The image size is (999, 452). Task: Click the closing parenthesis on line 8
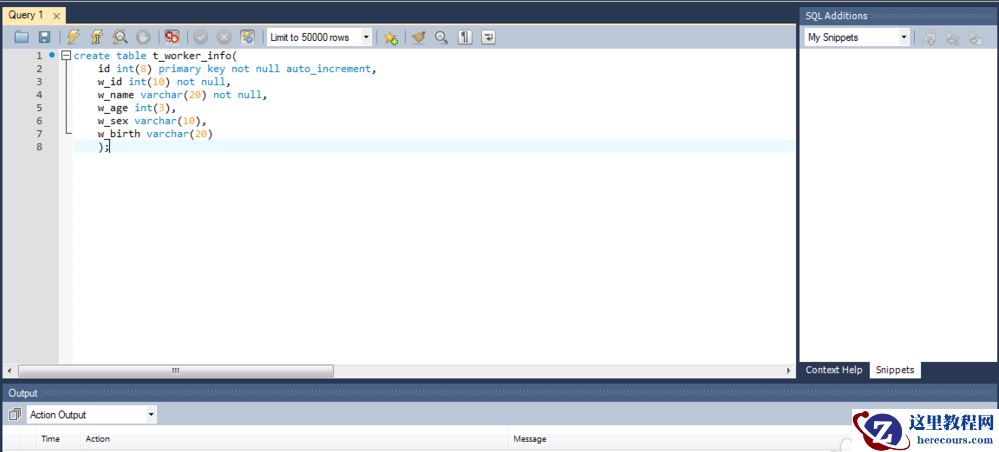point(101,147)
